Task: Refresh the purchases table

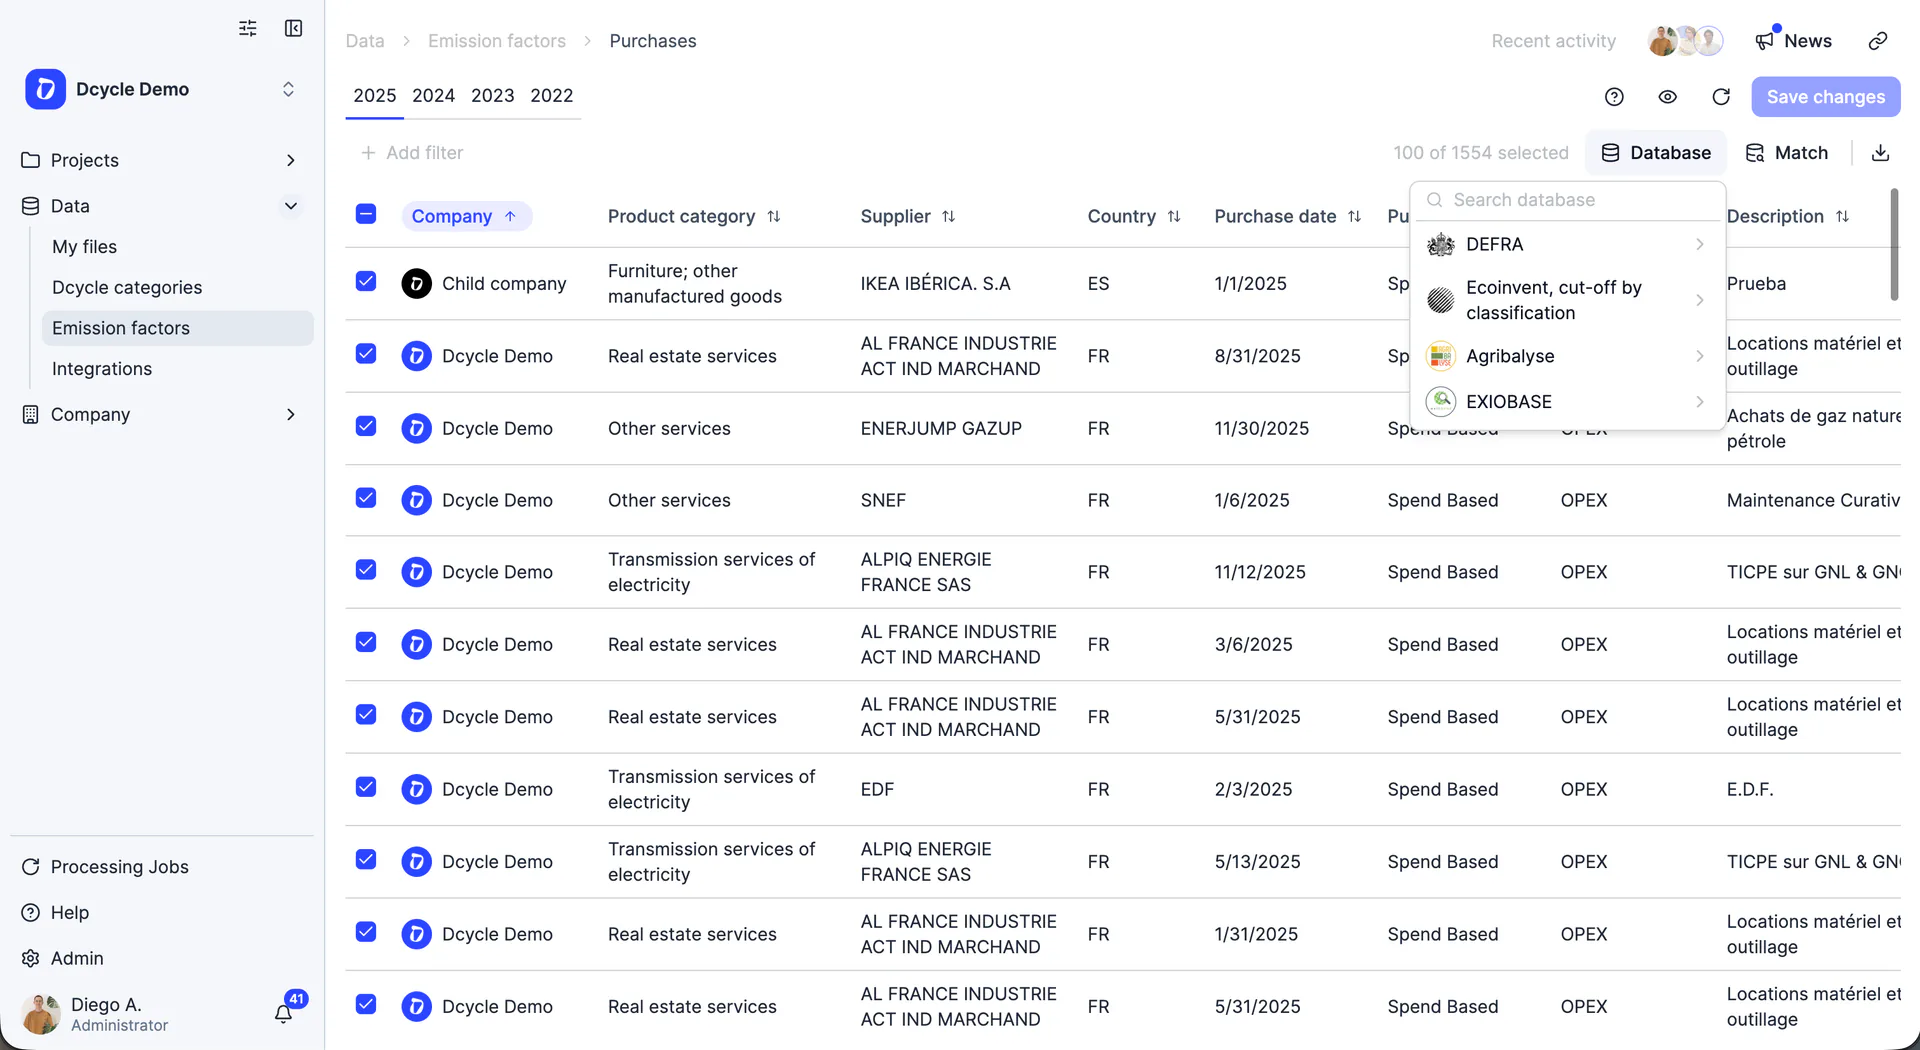Action: coord(1721,97)
